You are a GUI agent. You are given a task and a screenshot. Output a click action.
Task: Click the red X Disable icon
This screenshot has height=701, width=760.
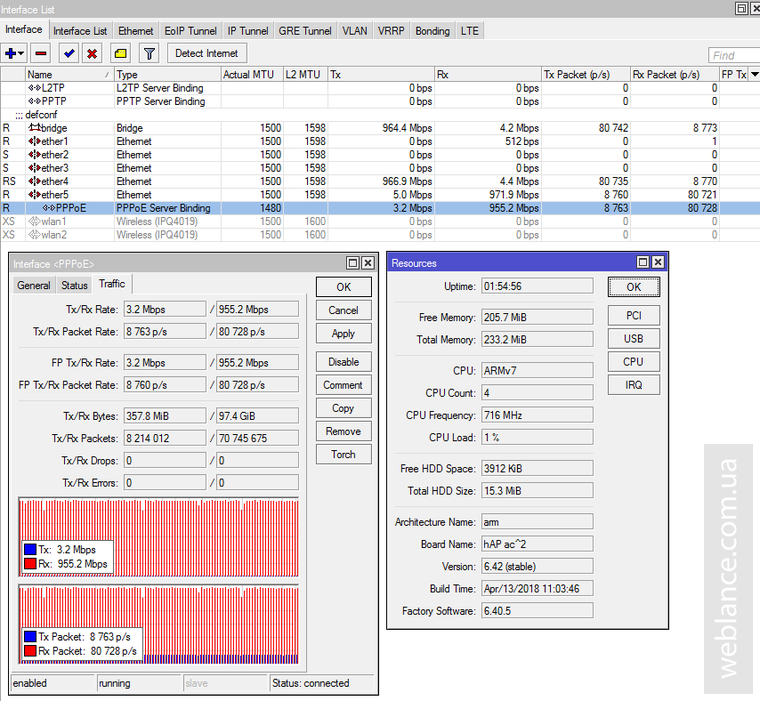(x=92, y=53)
